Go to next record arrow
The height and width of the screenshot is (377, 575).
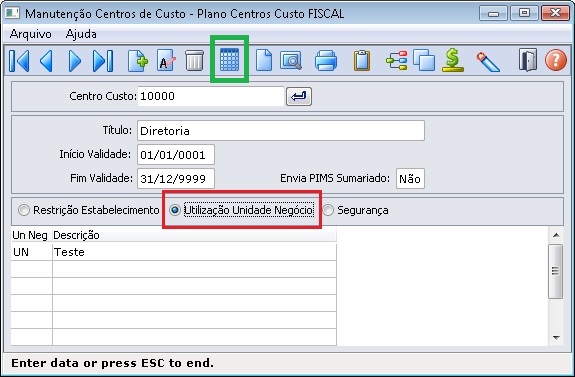74,61
